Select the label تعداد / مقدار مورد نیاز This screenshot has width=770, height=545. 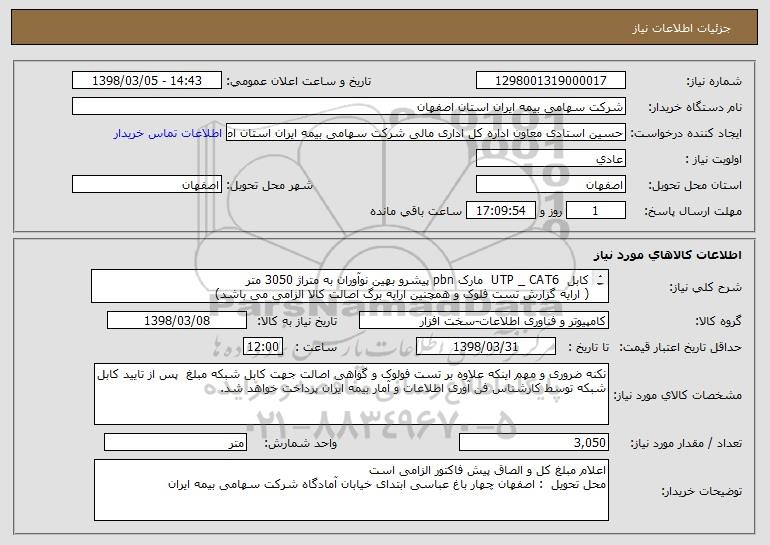(x=686, y=444)
